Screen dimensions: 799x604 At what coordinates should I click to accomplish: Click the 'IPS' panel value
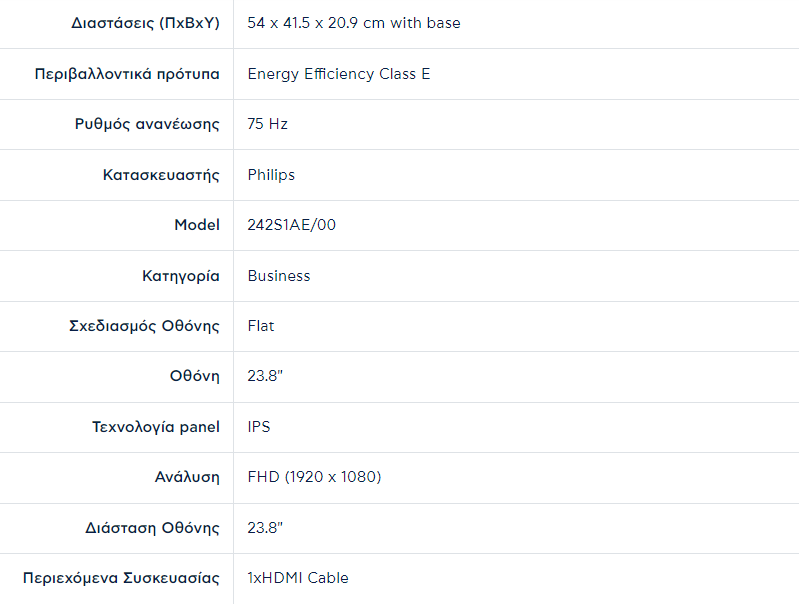click(x=259, y=427)
